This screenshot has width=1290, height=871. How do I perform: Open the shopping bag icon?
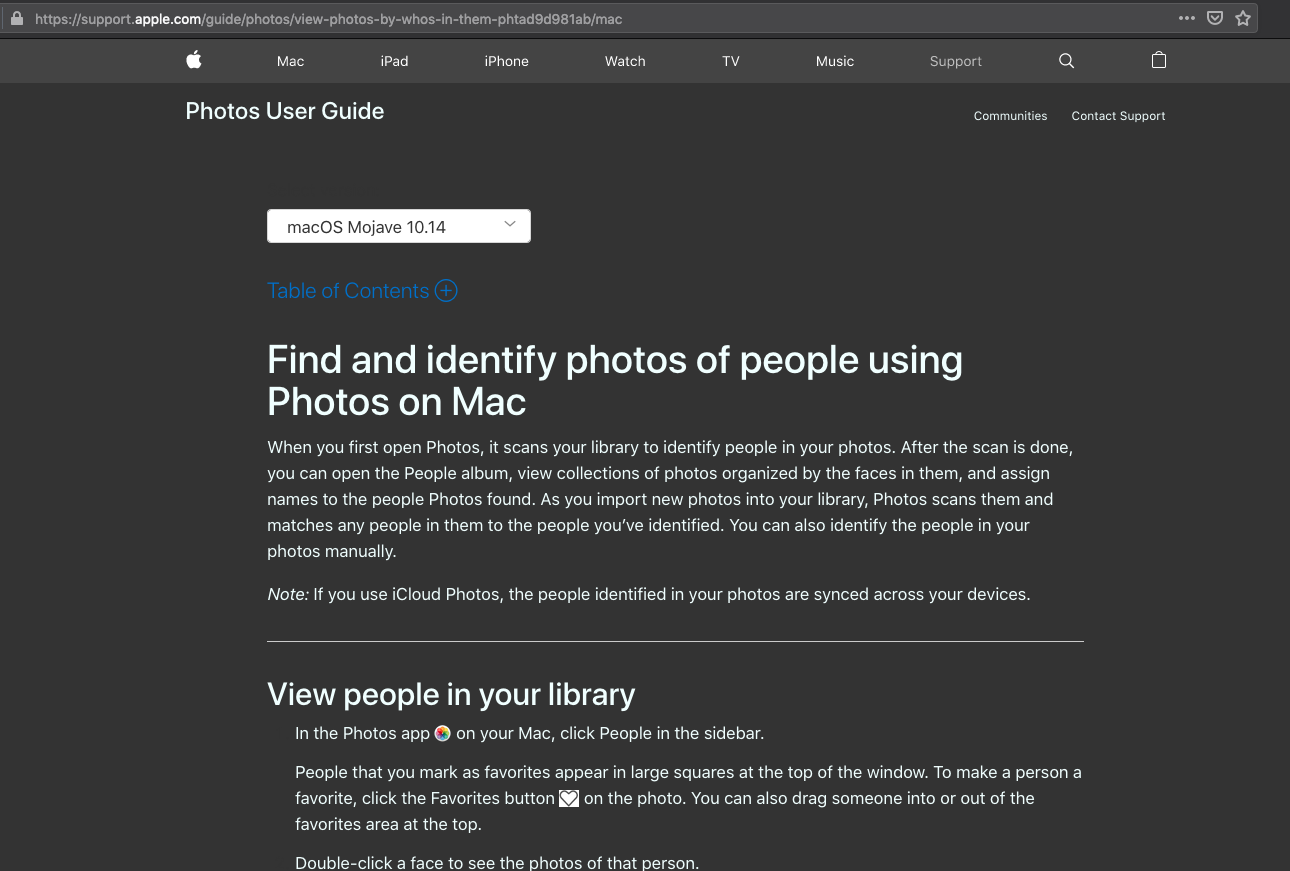point(1158,61)
